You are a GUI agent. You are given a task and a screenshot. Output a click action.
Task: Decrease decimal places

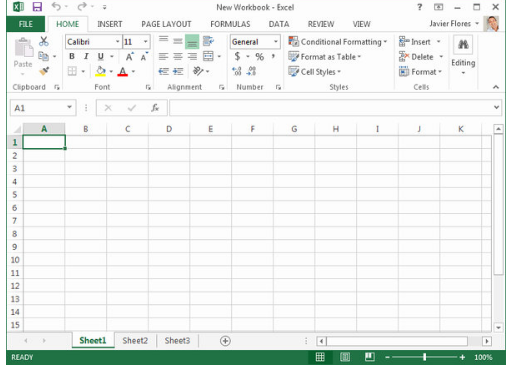click(251, 71)
